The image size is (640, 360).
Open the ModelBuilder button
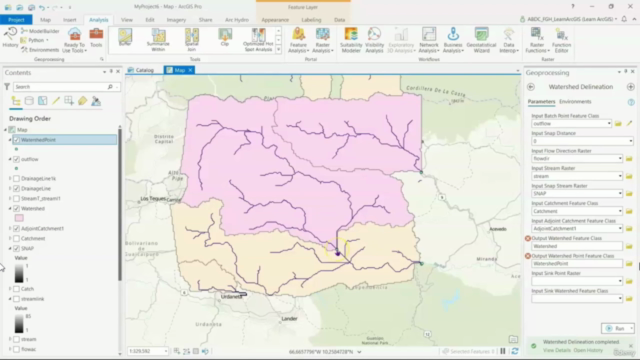pyautogui.click(x=40, y=31)
